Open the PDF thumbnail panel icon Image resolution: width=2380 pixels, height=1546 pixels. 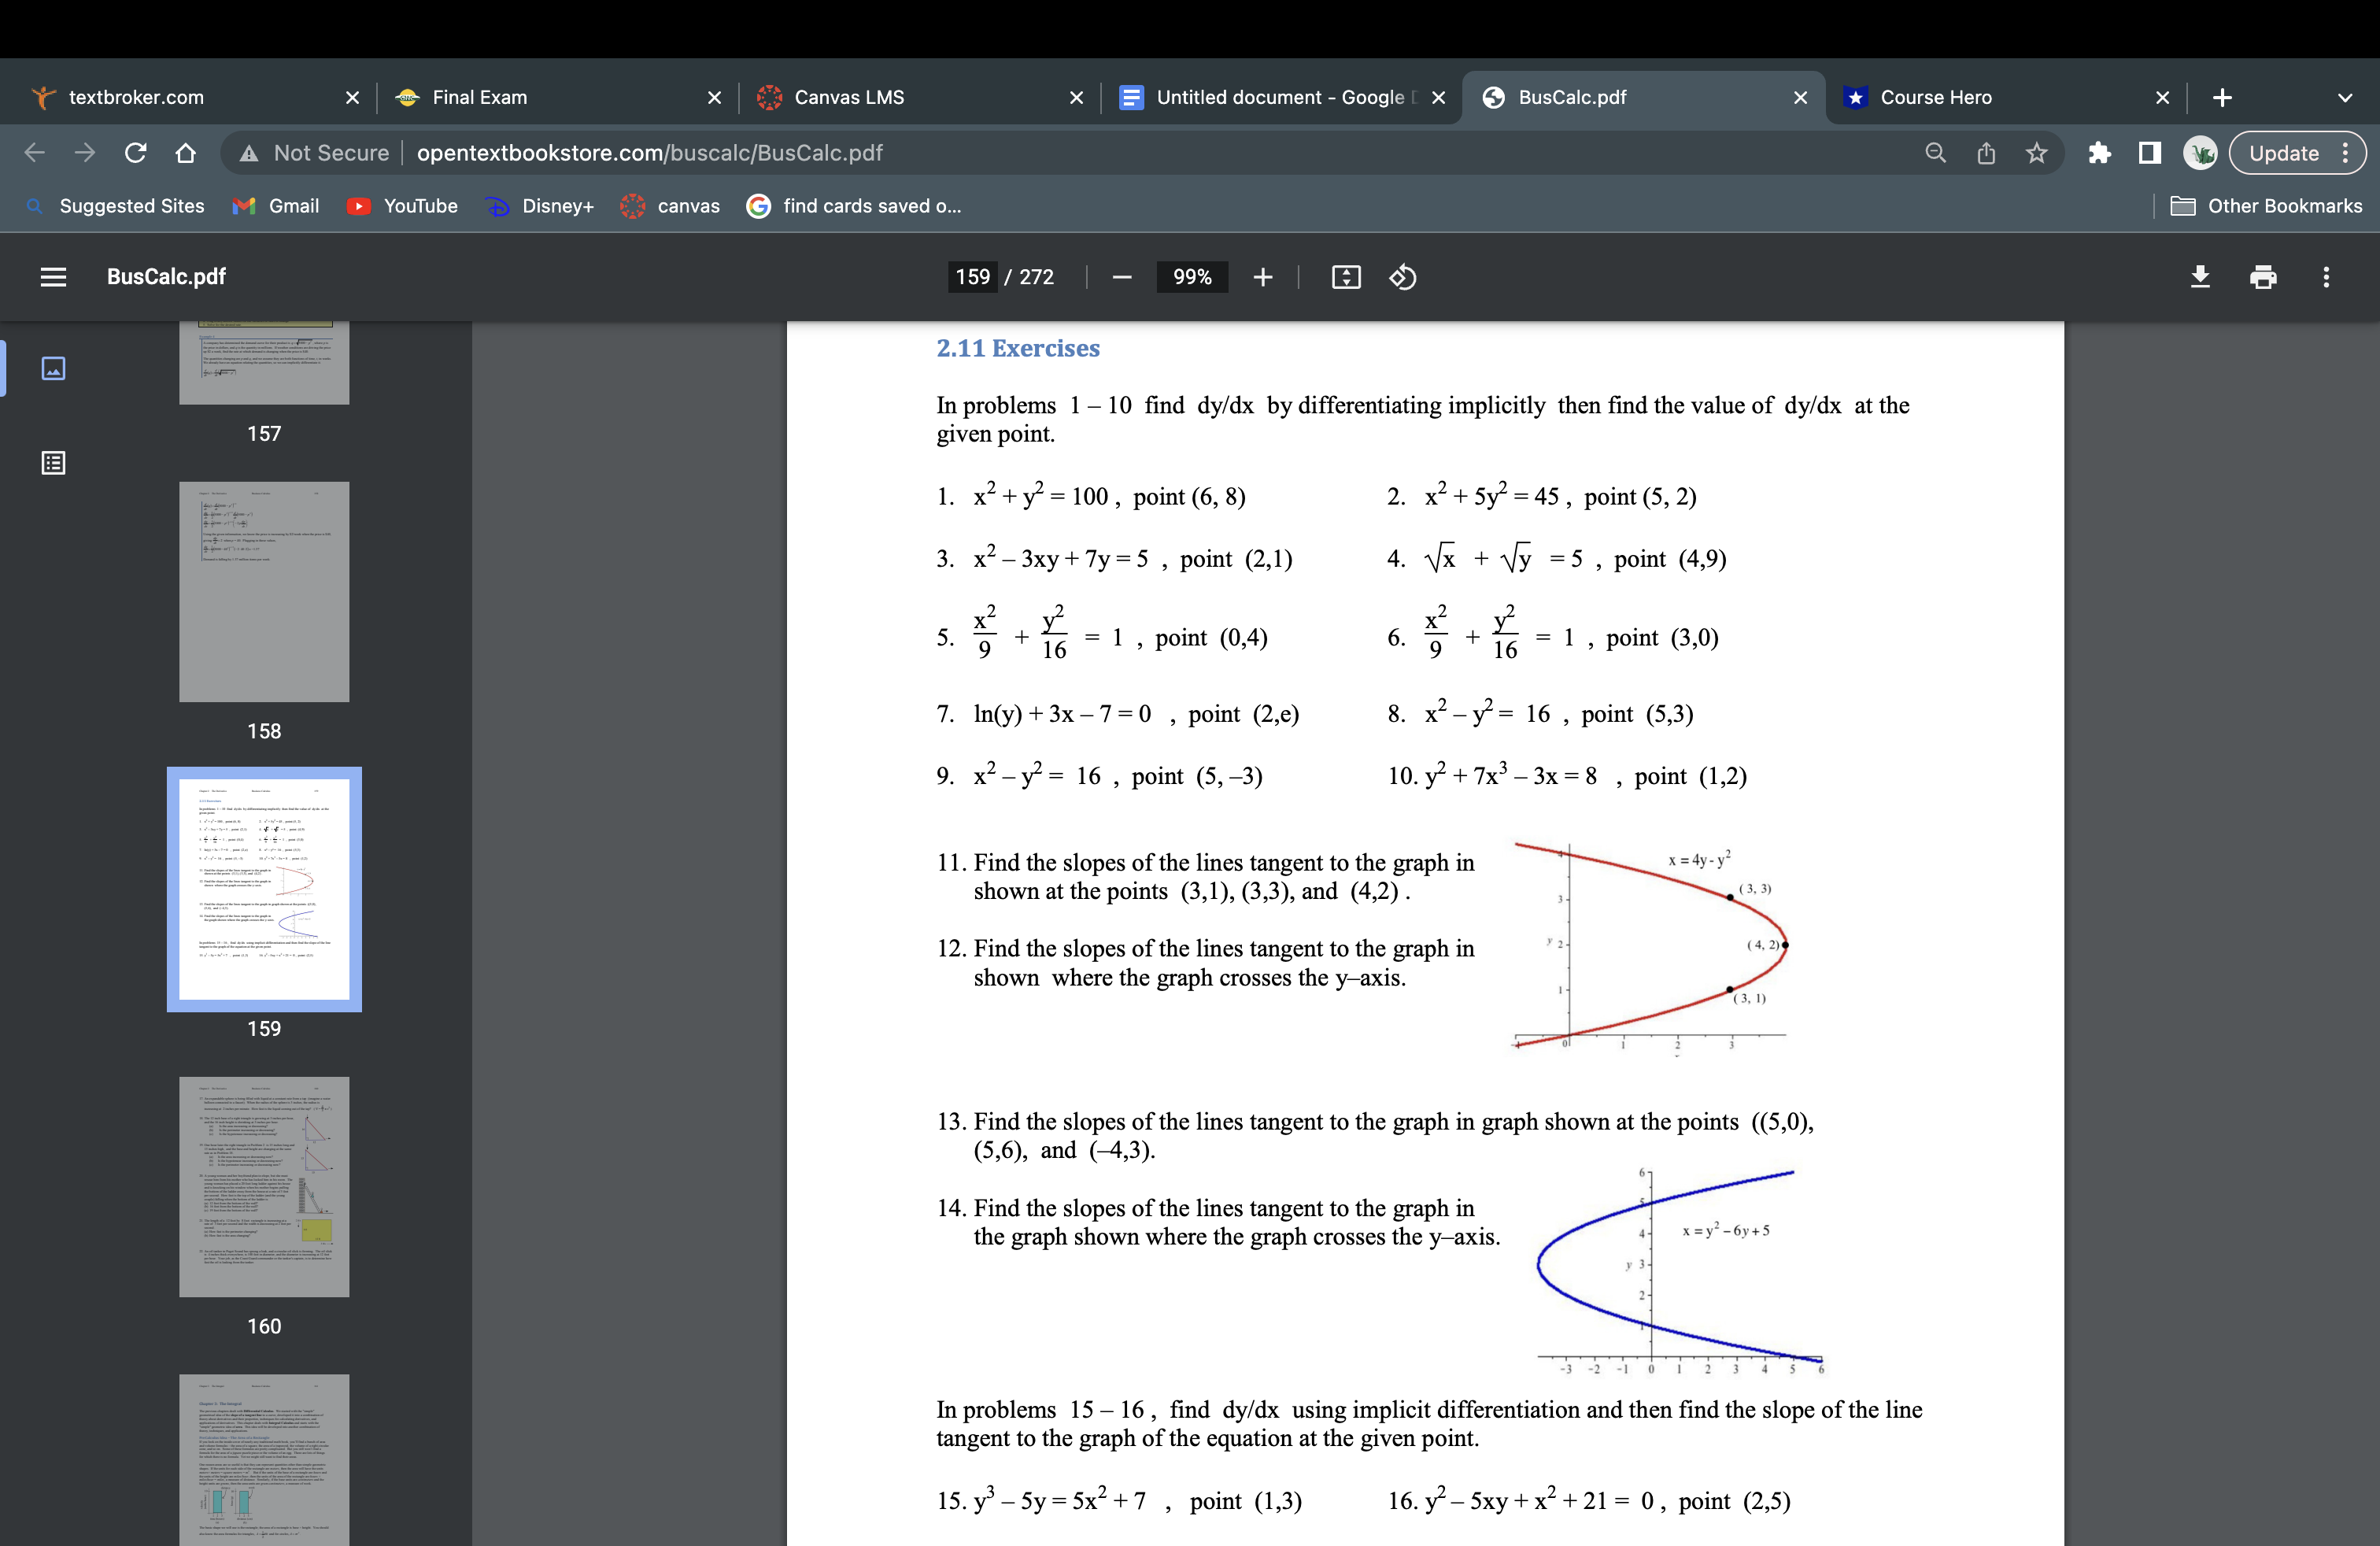coord(53,368)
